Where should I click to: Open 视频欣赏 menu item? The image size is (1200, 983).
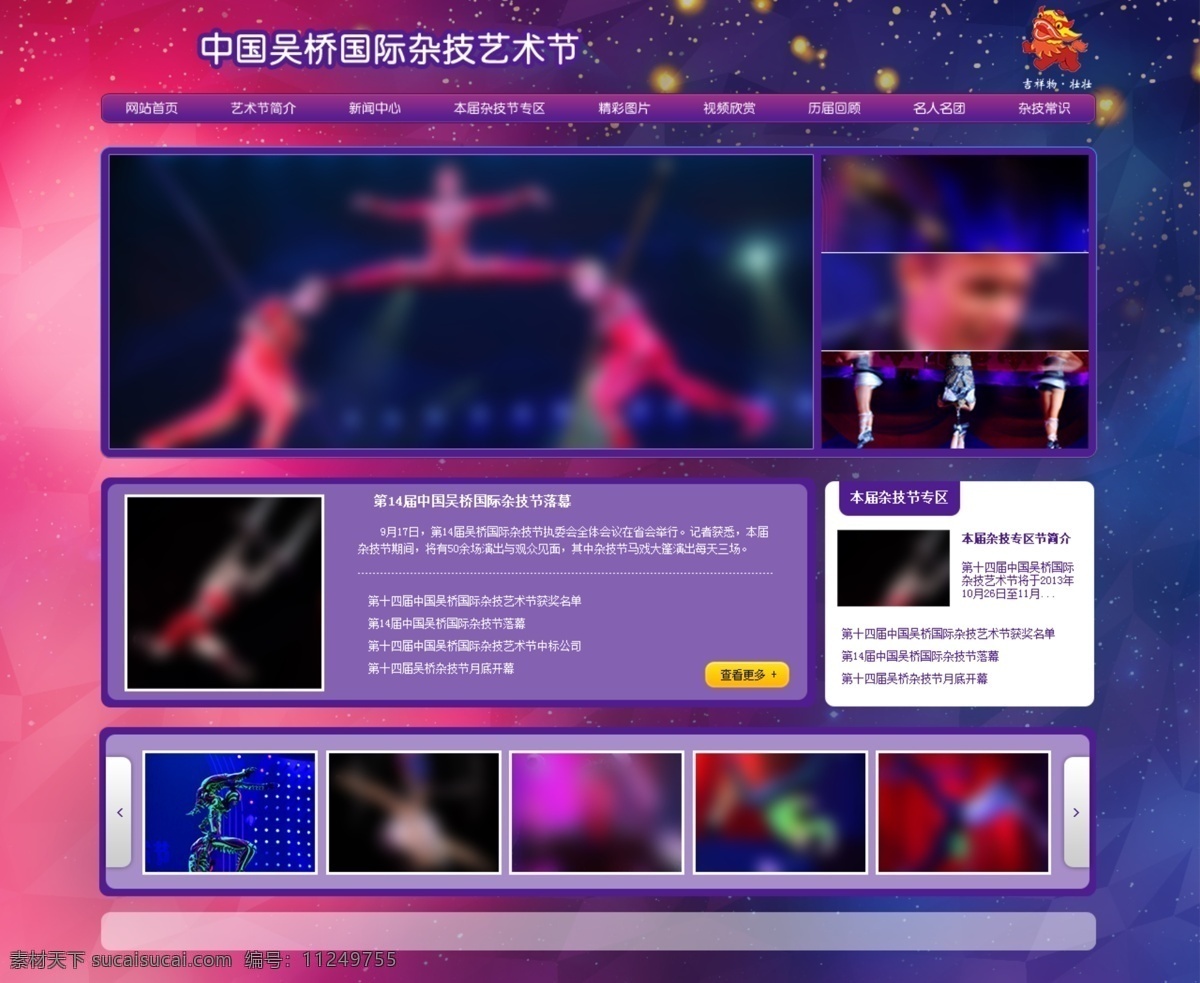729,108
